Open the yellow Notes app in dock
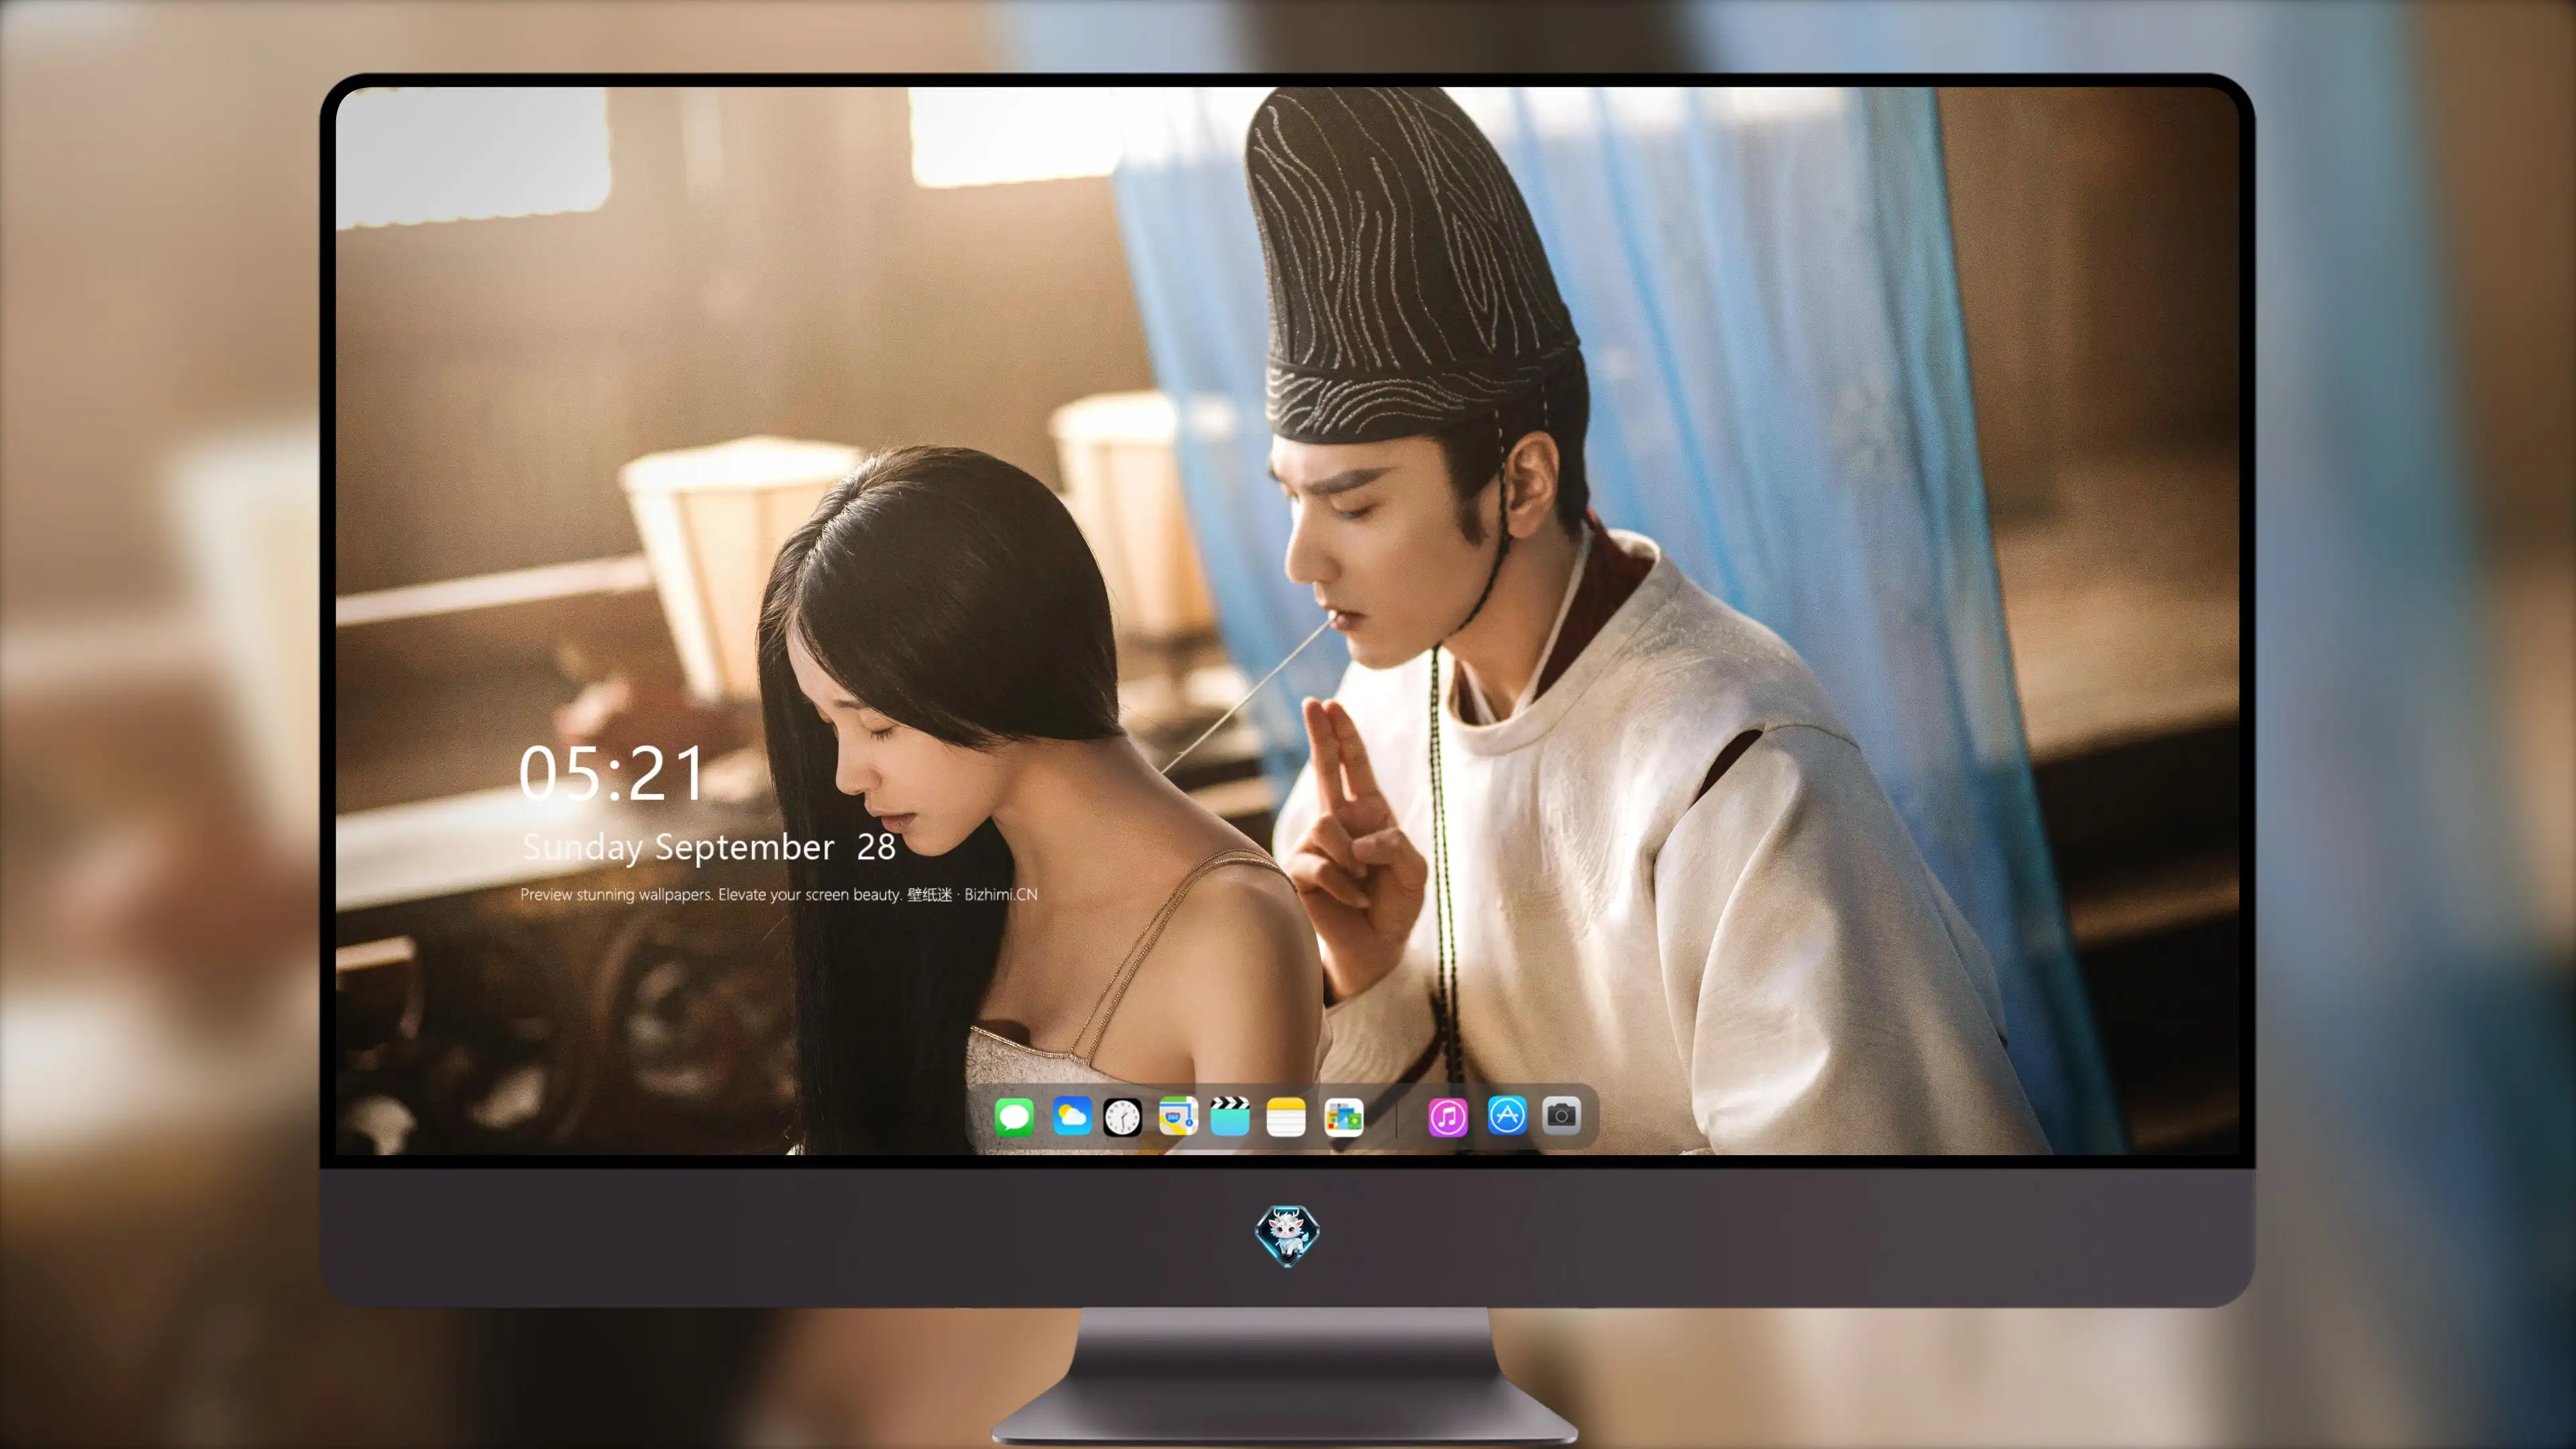This screenshot has height=1449, width=2576. click(x=1286, y=1117)
